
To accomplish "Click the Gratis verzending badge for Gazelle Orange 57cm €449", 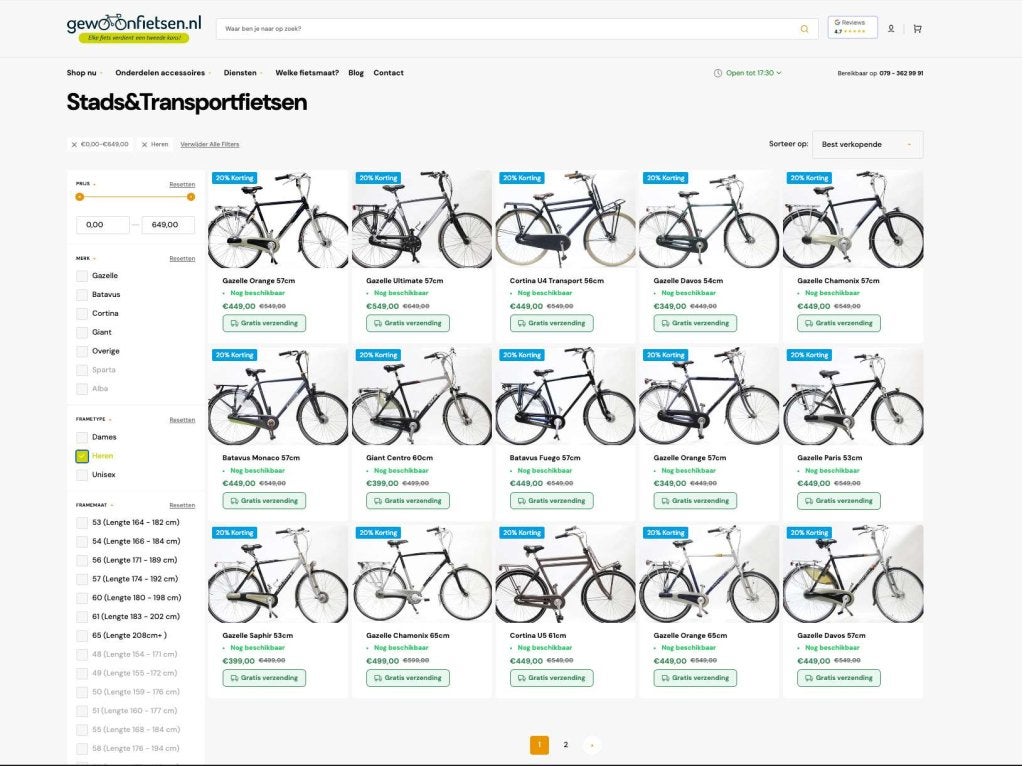I will pos(264,323).
